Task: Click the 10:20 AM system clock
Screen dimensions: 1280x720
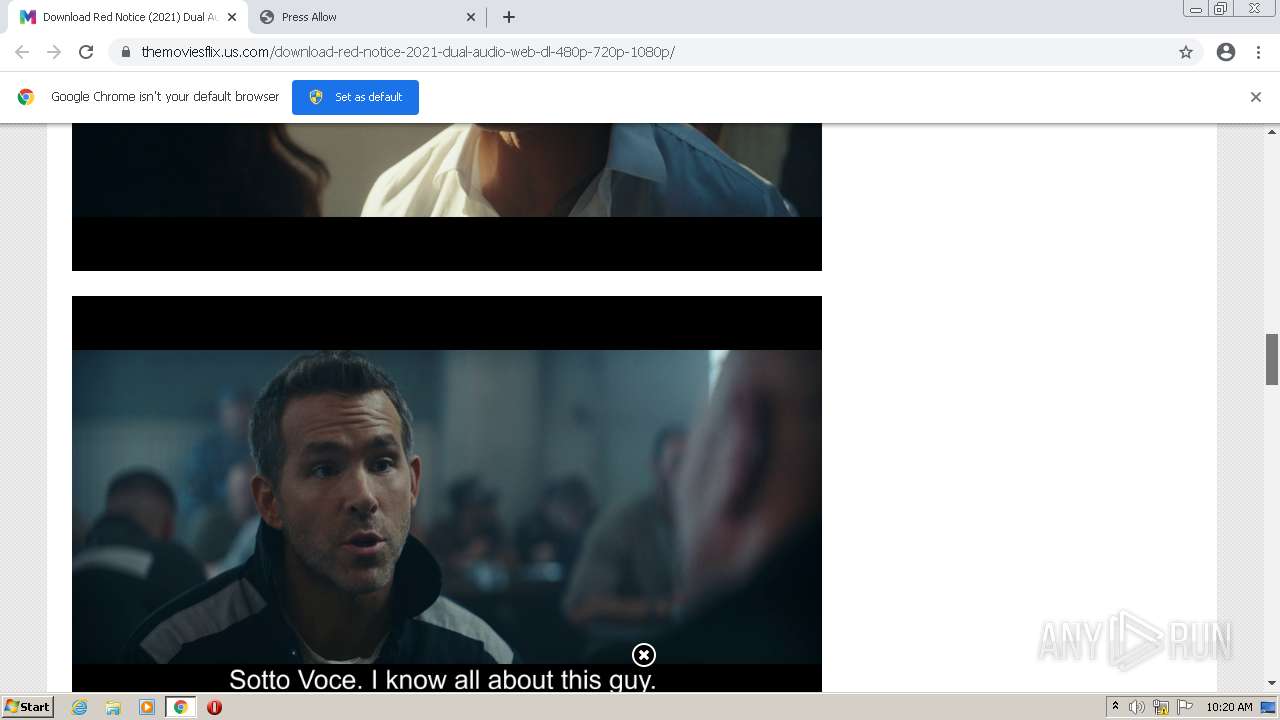Action: (x=1229, y=707)
